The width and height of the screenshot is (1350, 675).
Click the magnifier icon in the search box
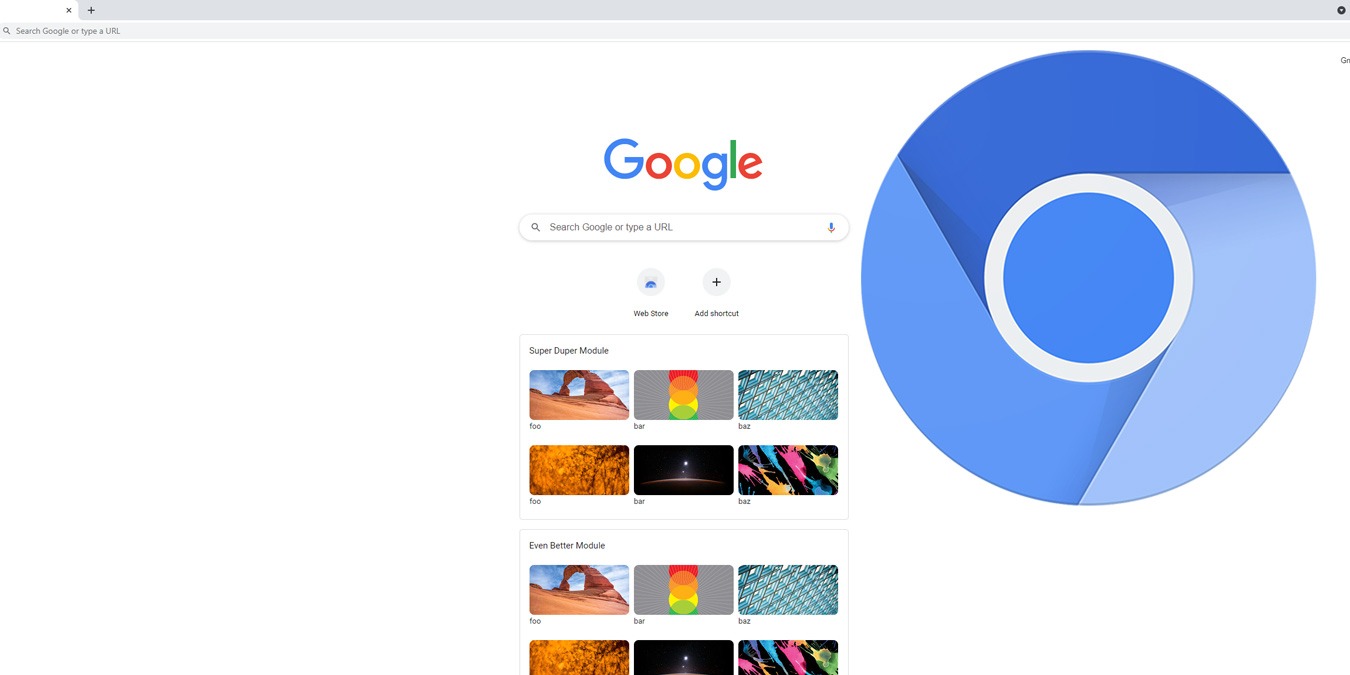pos(535,227)
